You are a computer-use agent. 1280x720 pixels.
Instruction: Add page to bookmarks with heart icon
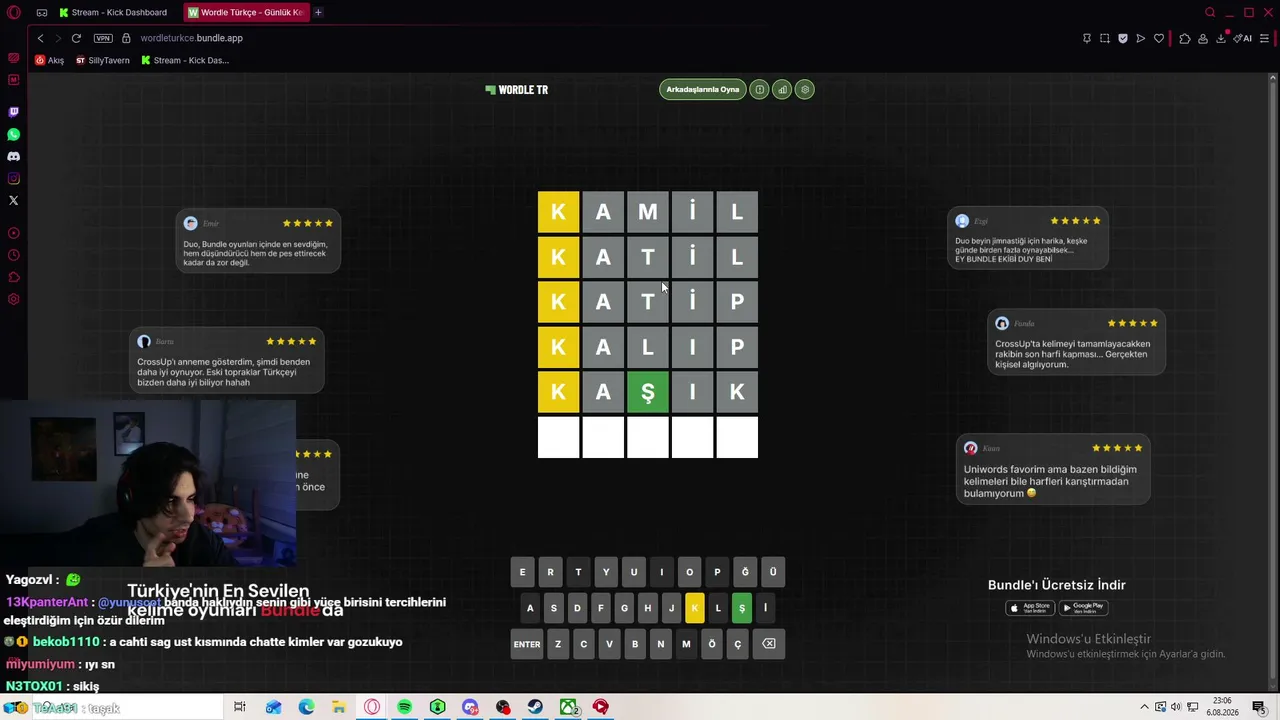1159,38
